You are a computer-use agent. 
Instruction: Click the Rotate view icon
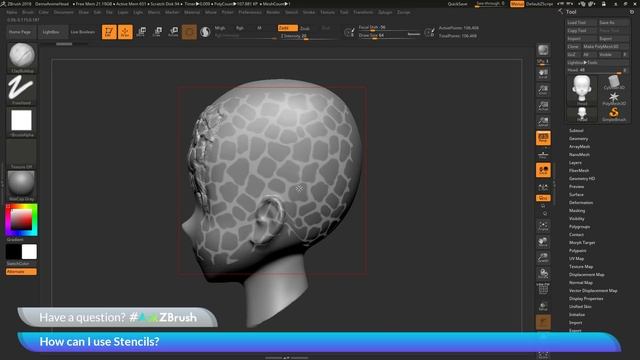pyautogui.click(x=543, y=273)
